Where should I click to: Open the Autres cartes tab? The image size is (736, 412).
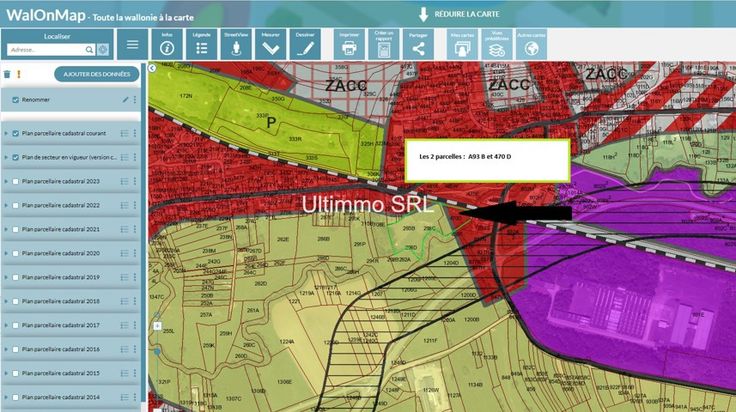coord(531,47)
